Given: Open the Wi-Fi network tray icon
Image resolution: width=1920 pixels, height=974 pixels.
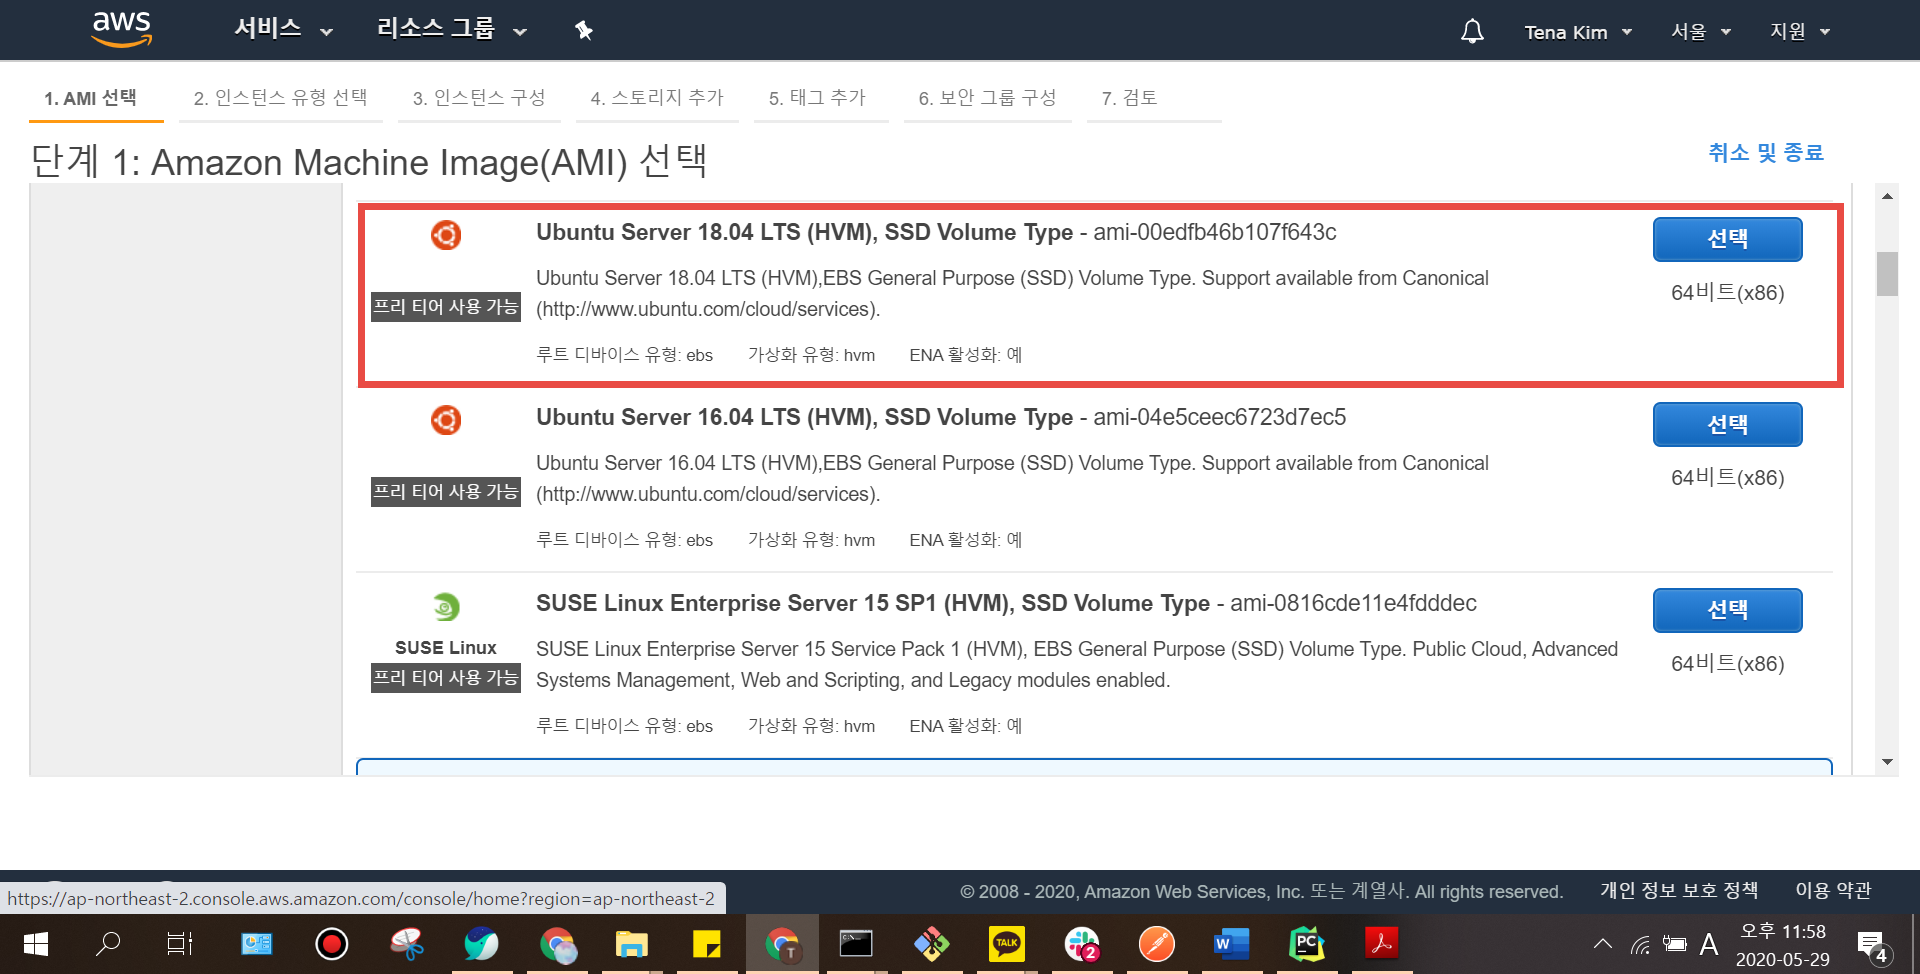Looking at the screenshot, I should tap(1640, 944).
